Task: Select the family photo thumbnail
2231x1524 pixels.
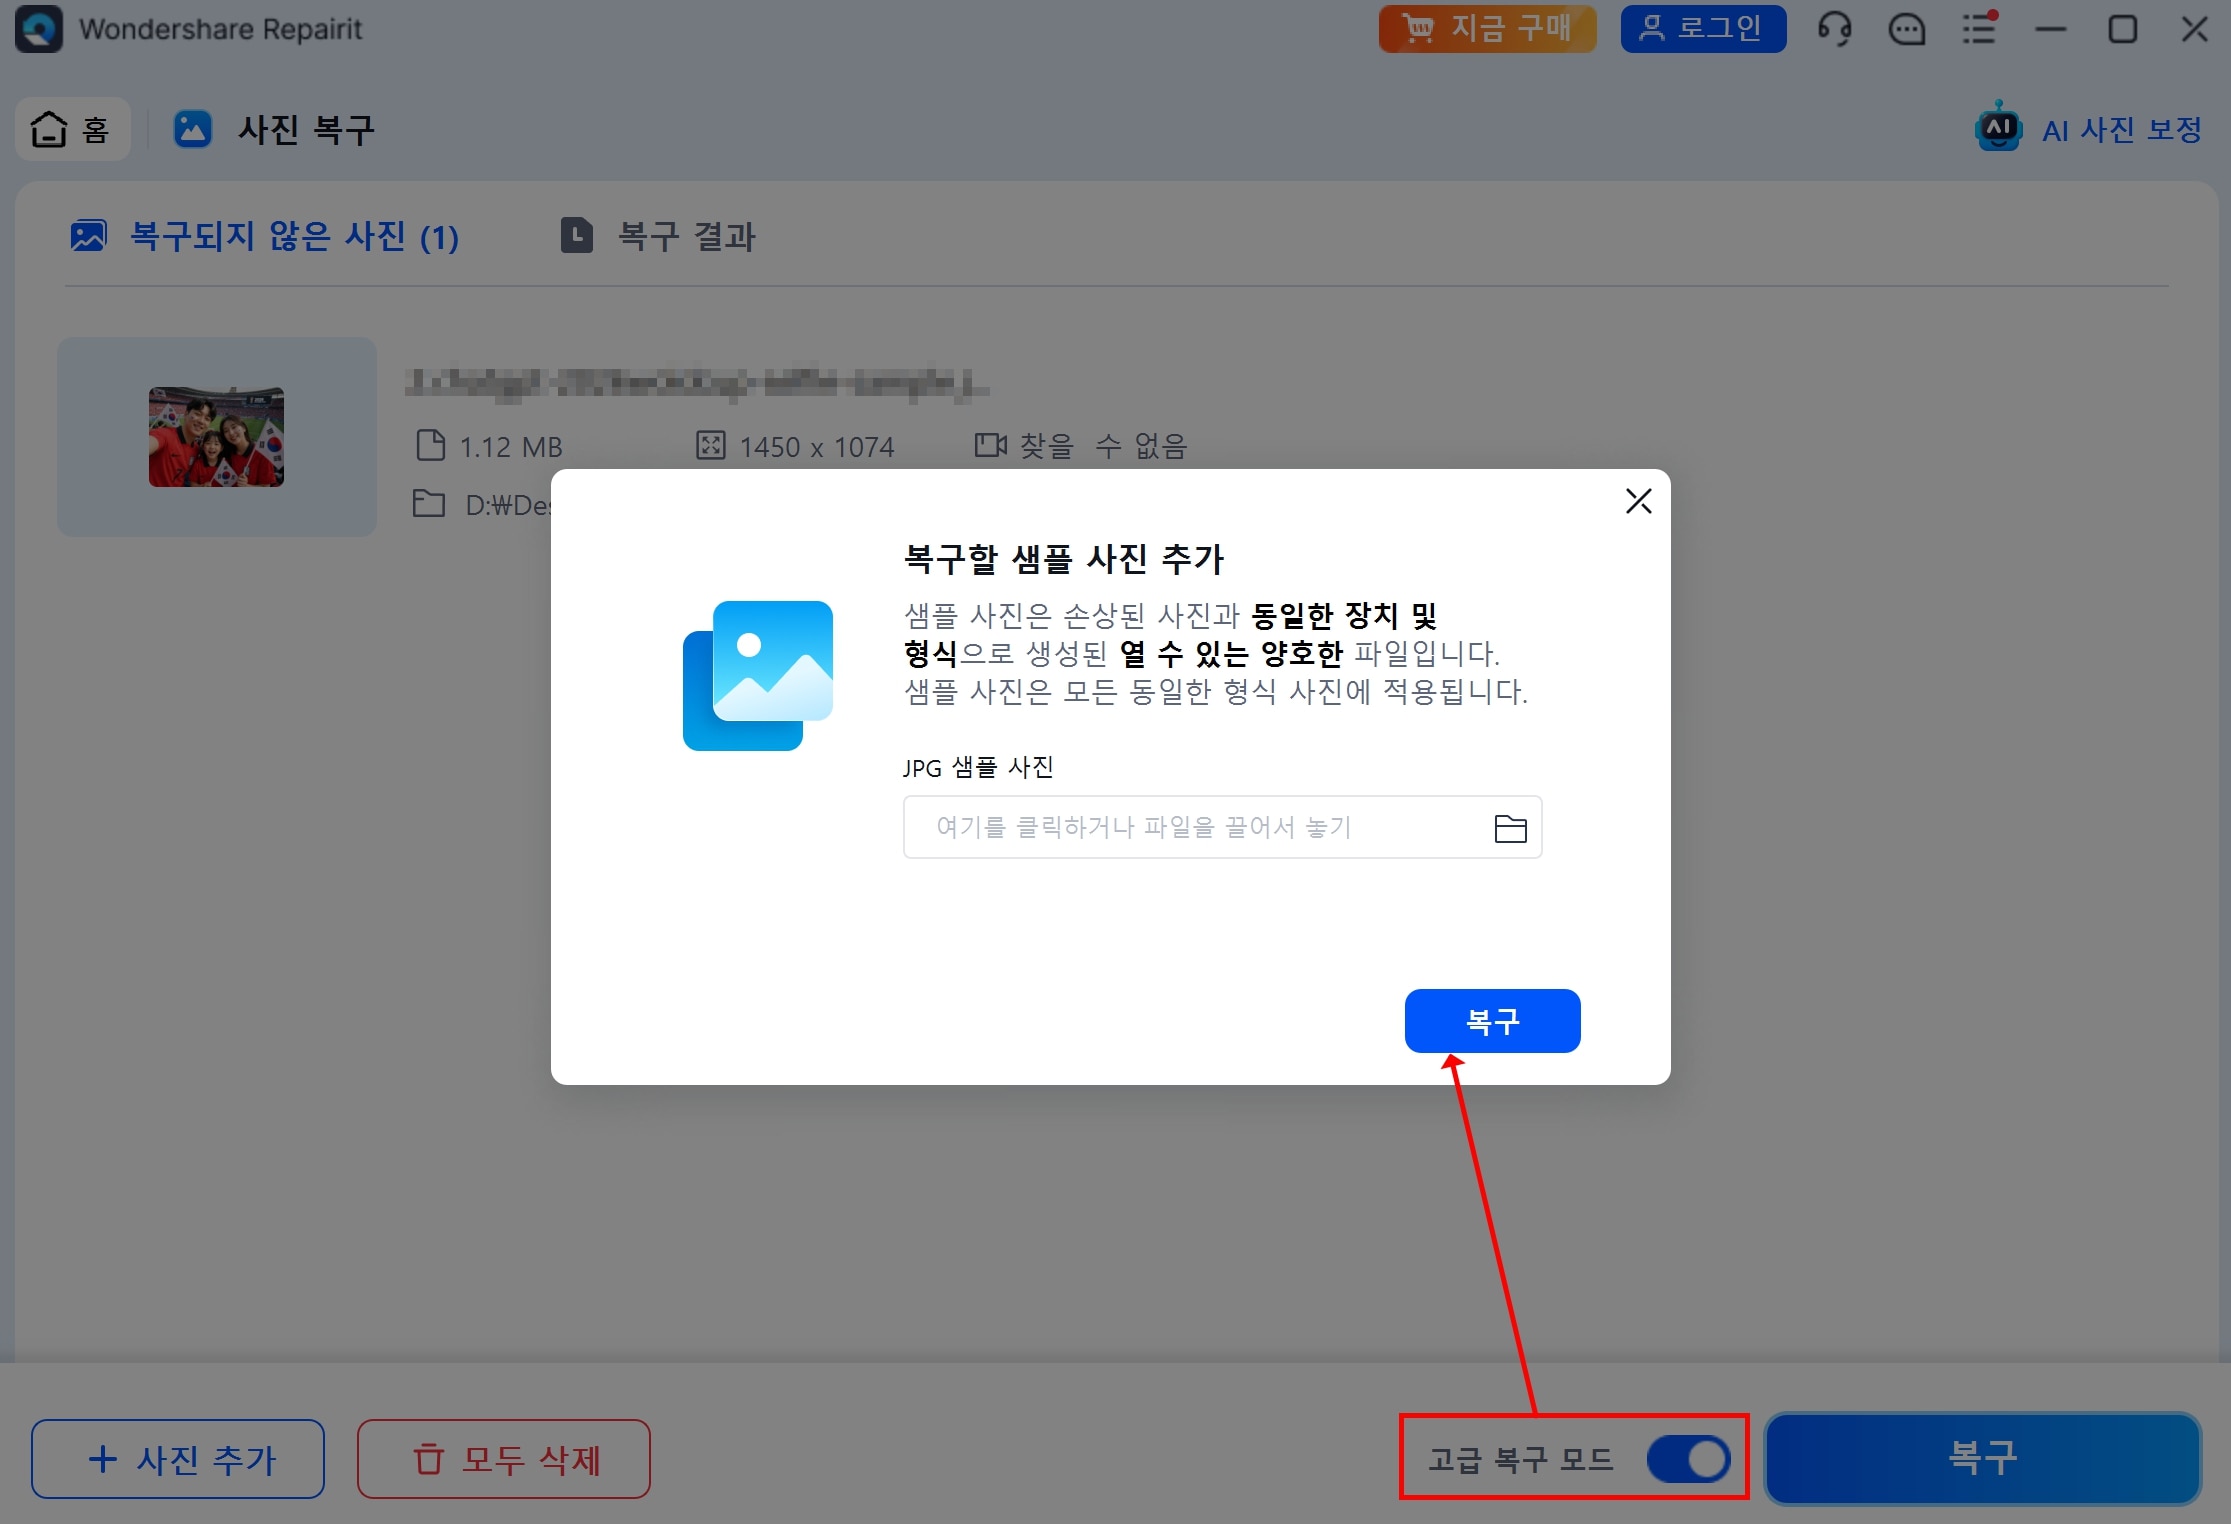Action: (x=216, y=437)
